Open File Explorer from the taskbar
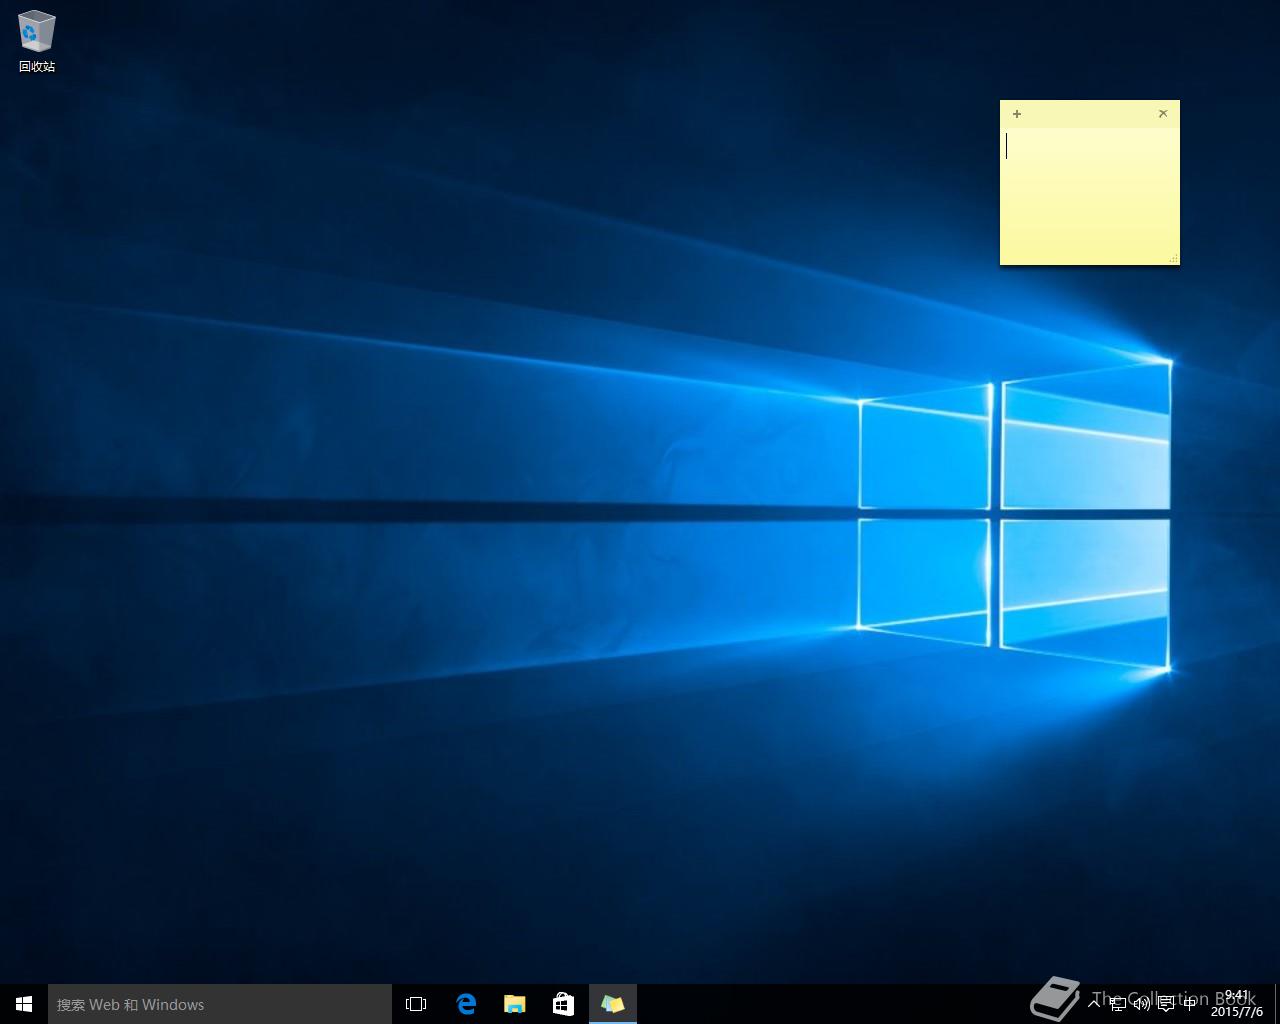1280x1024 pixels. pyautogui.click(x=514, y=1004)
